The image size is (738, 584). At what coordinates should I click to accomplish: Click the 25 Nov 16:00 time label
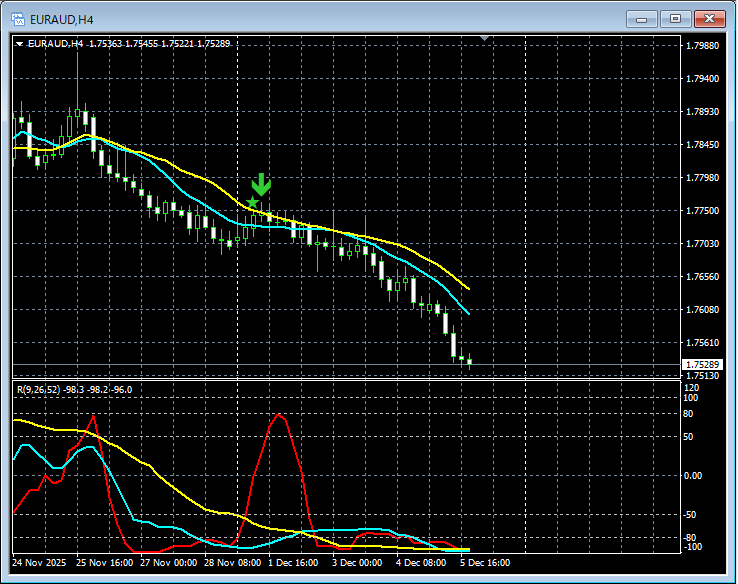[105, 563]
